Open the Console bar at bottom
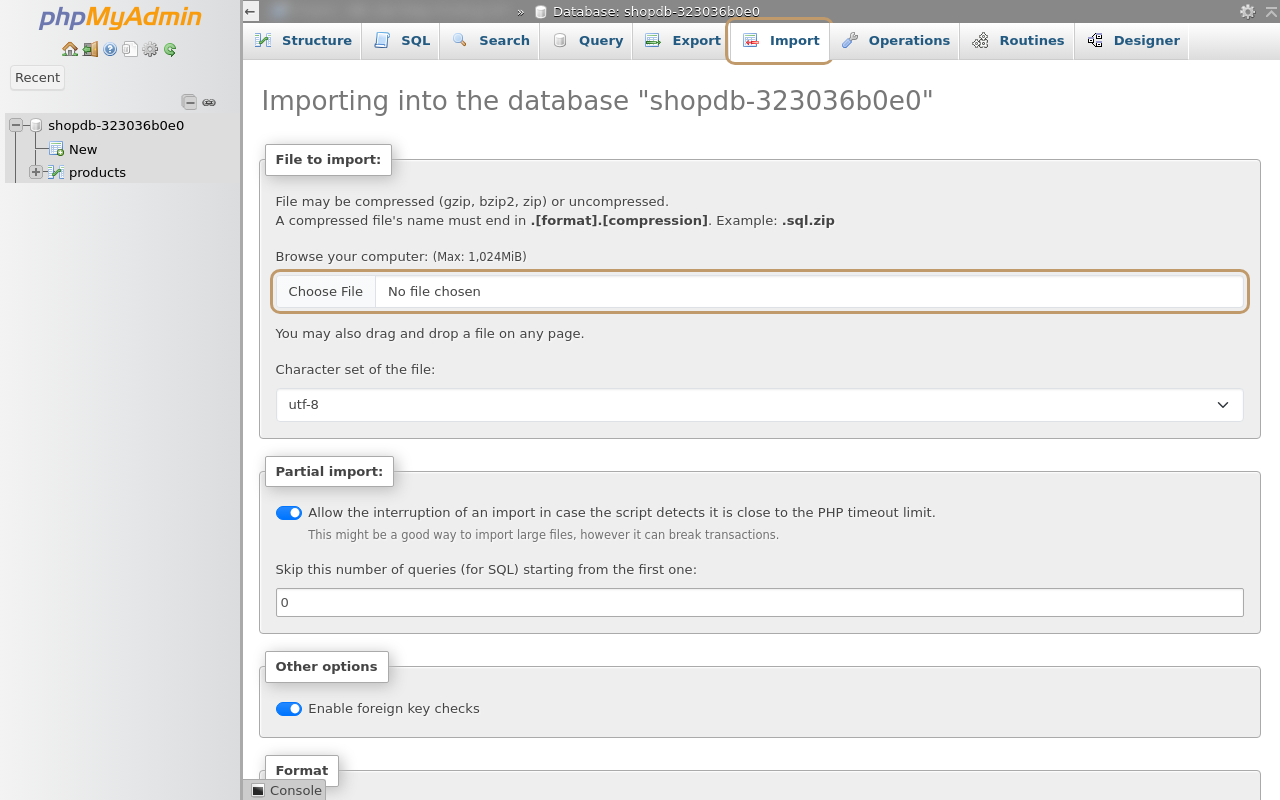 tap(287, 790)
